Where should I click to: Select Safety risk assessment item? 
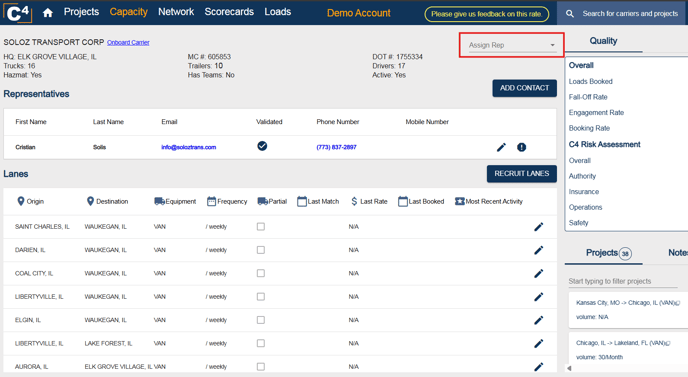point(578,223)
